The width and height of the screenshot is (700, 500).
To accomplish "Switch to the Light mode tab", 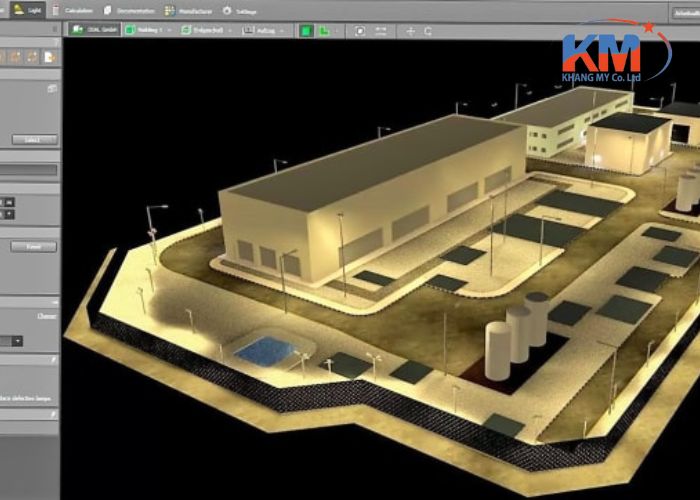I will 26,10.
